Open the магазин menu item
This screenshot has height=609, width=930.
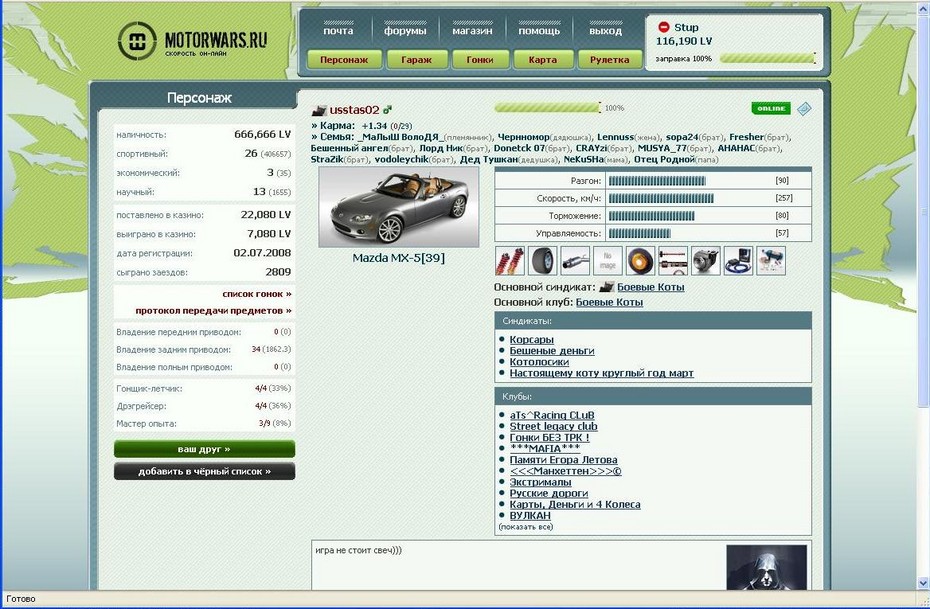coord(472,31)
